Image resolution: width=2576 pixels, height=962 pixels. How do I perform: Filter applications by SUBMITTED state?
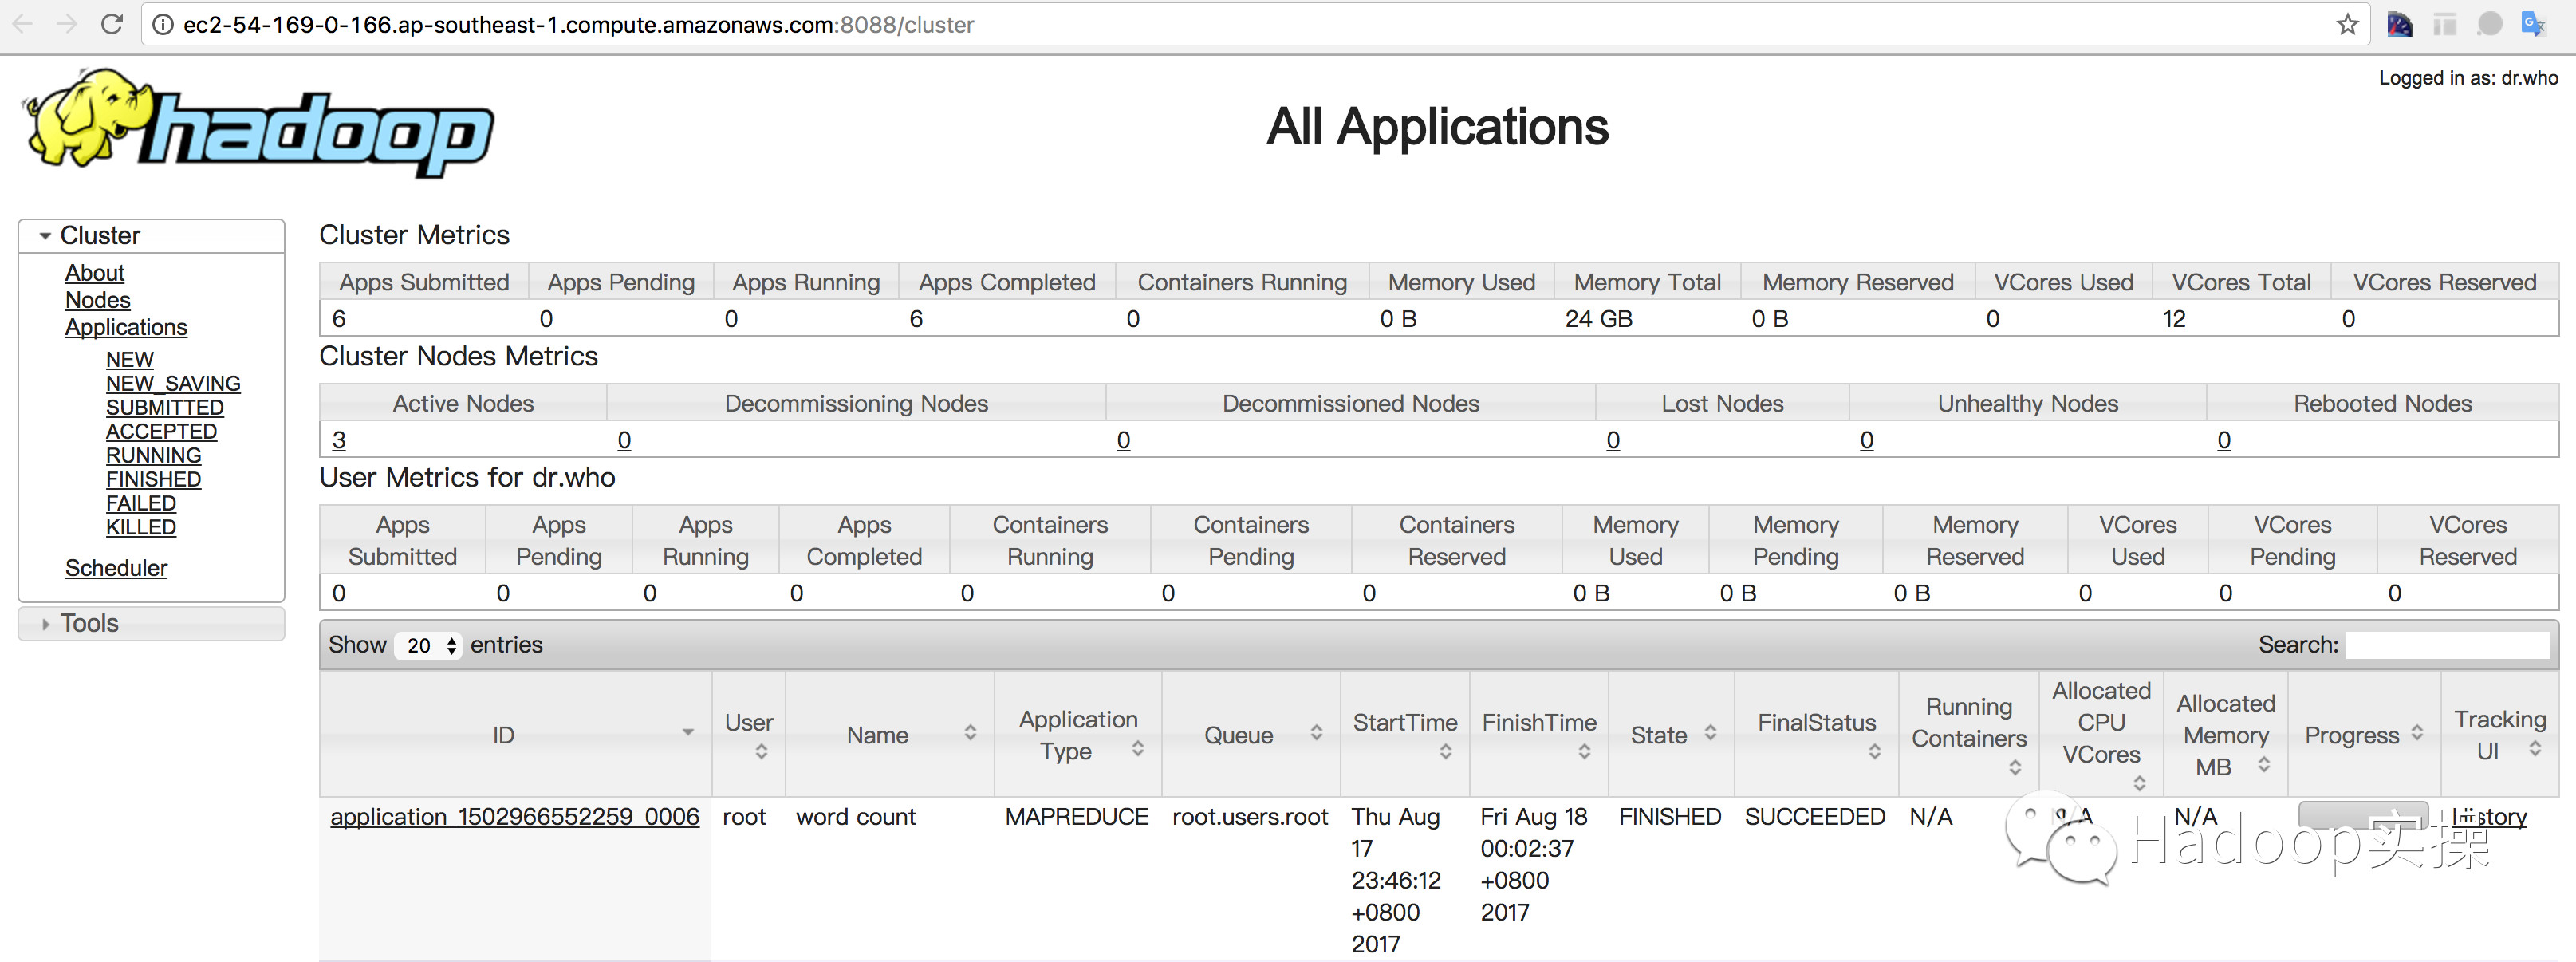click(x=165, y=408)
